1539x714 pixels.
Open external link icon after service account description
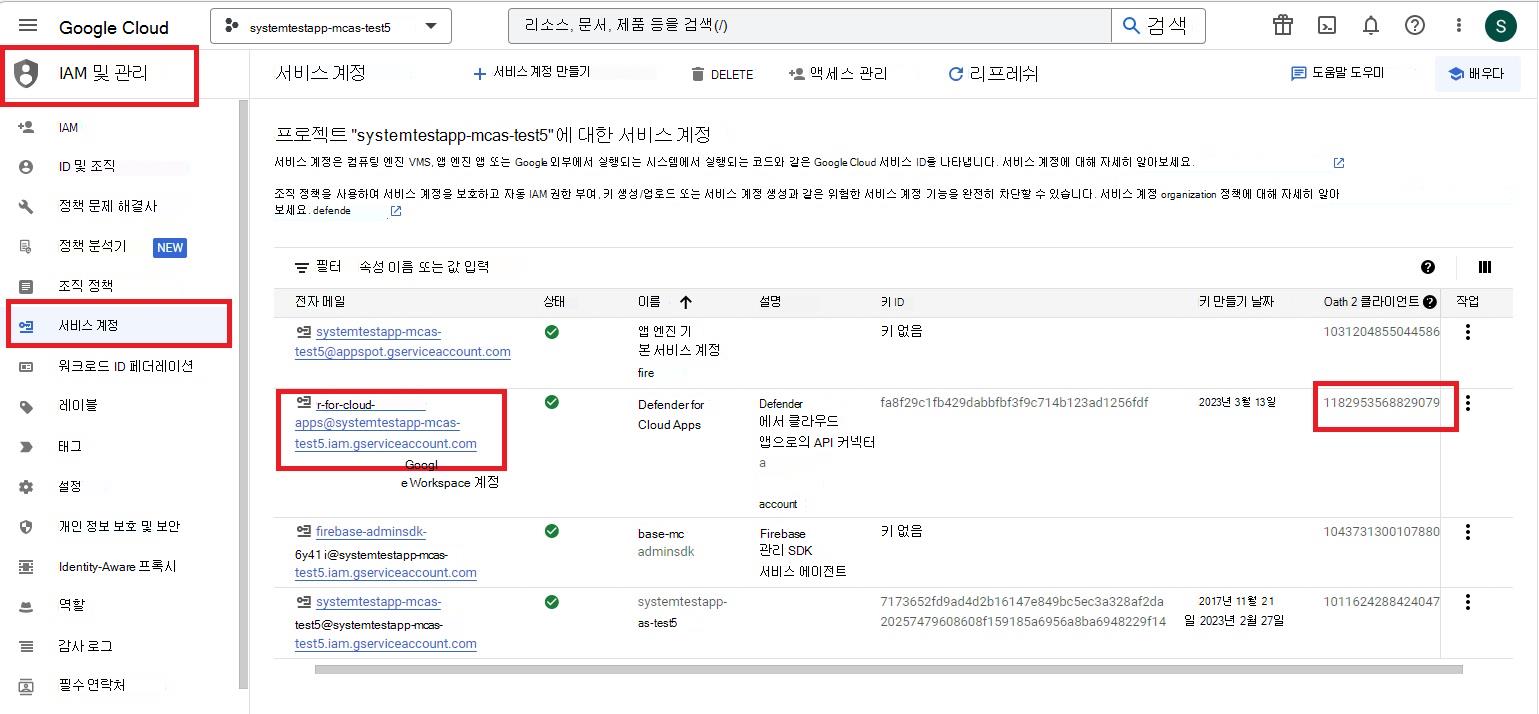[x=1339, y=163]
